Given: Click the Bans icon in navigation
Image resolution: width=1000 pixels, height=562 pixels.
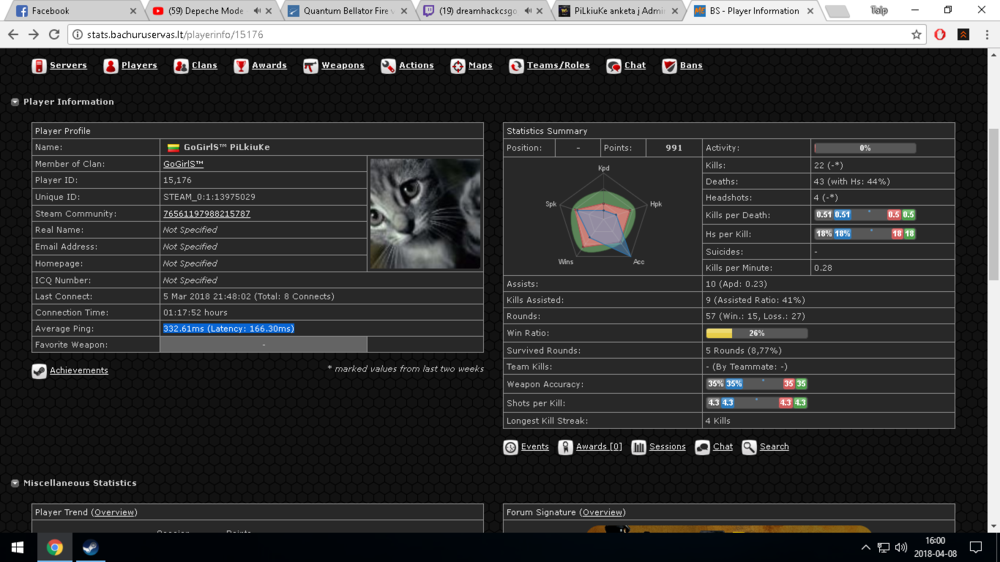Looking at the screenshot, I should (669, 66).
